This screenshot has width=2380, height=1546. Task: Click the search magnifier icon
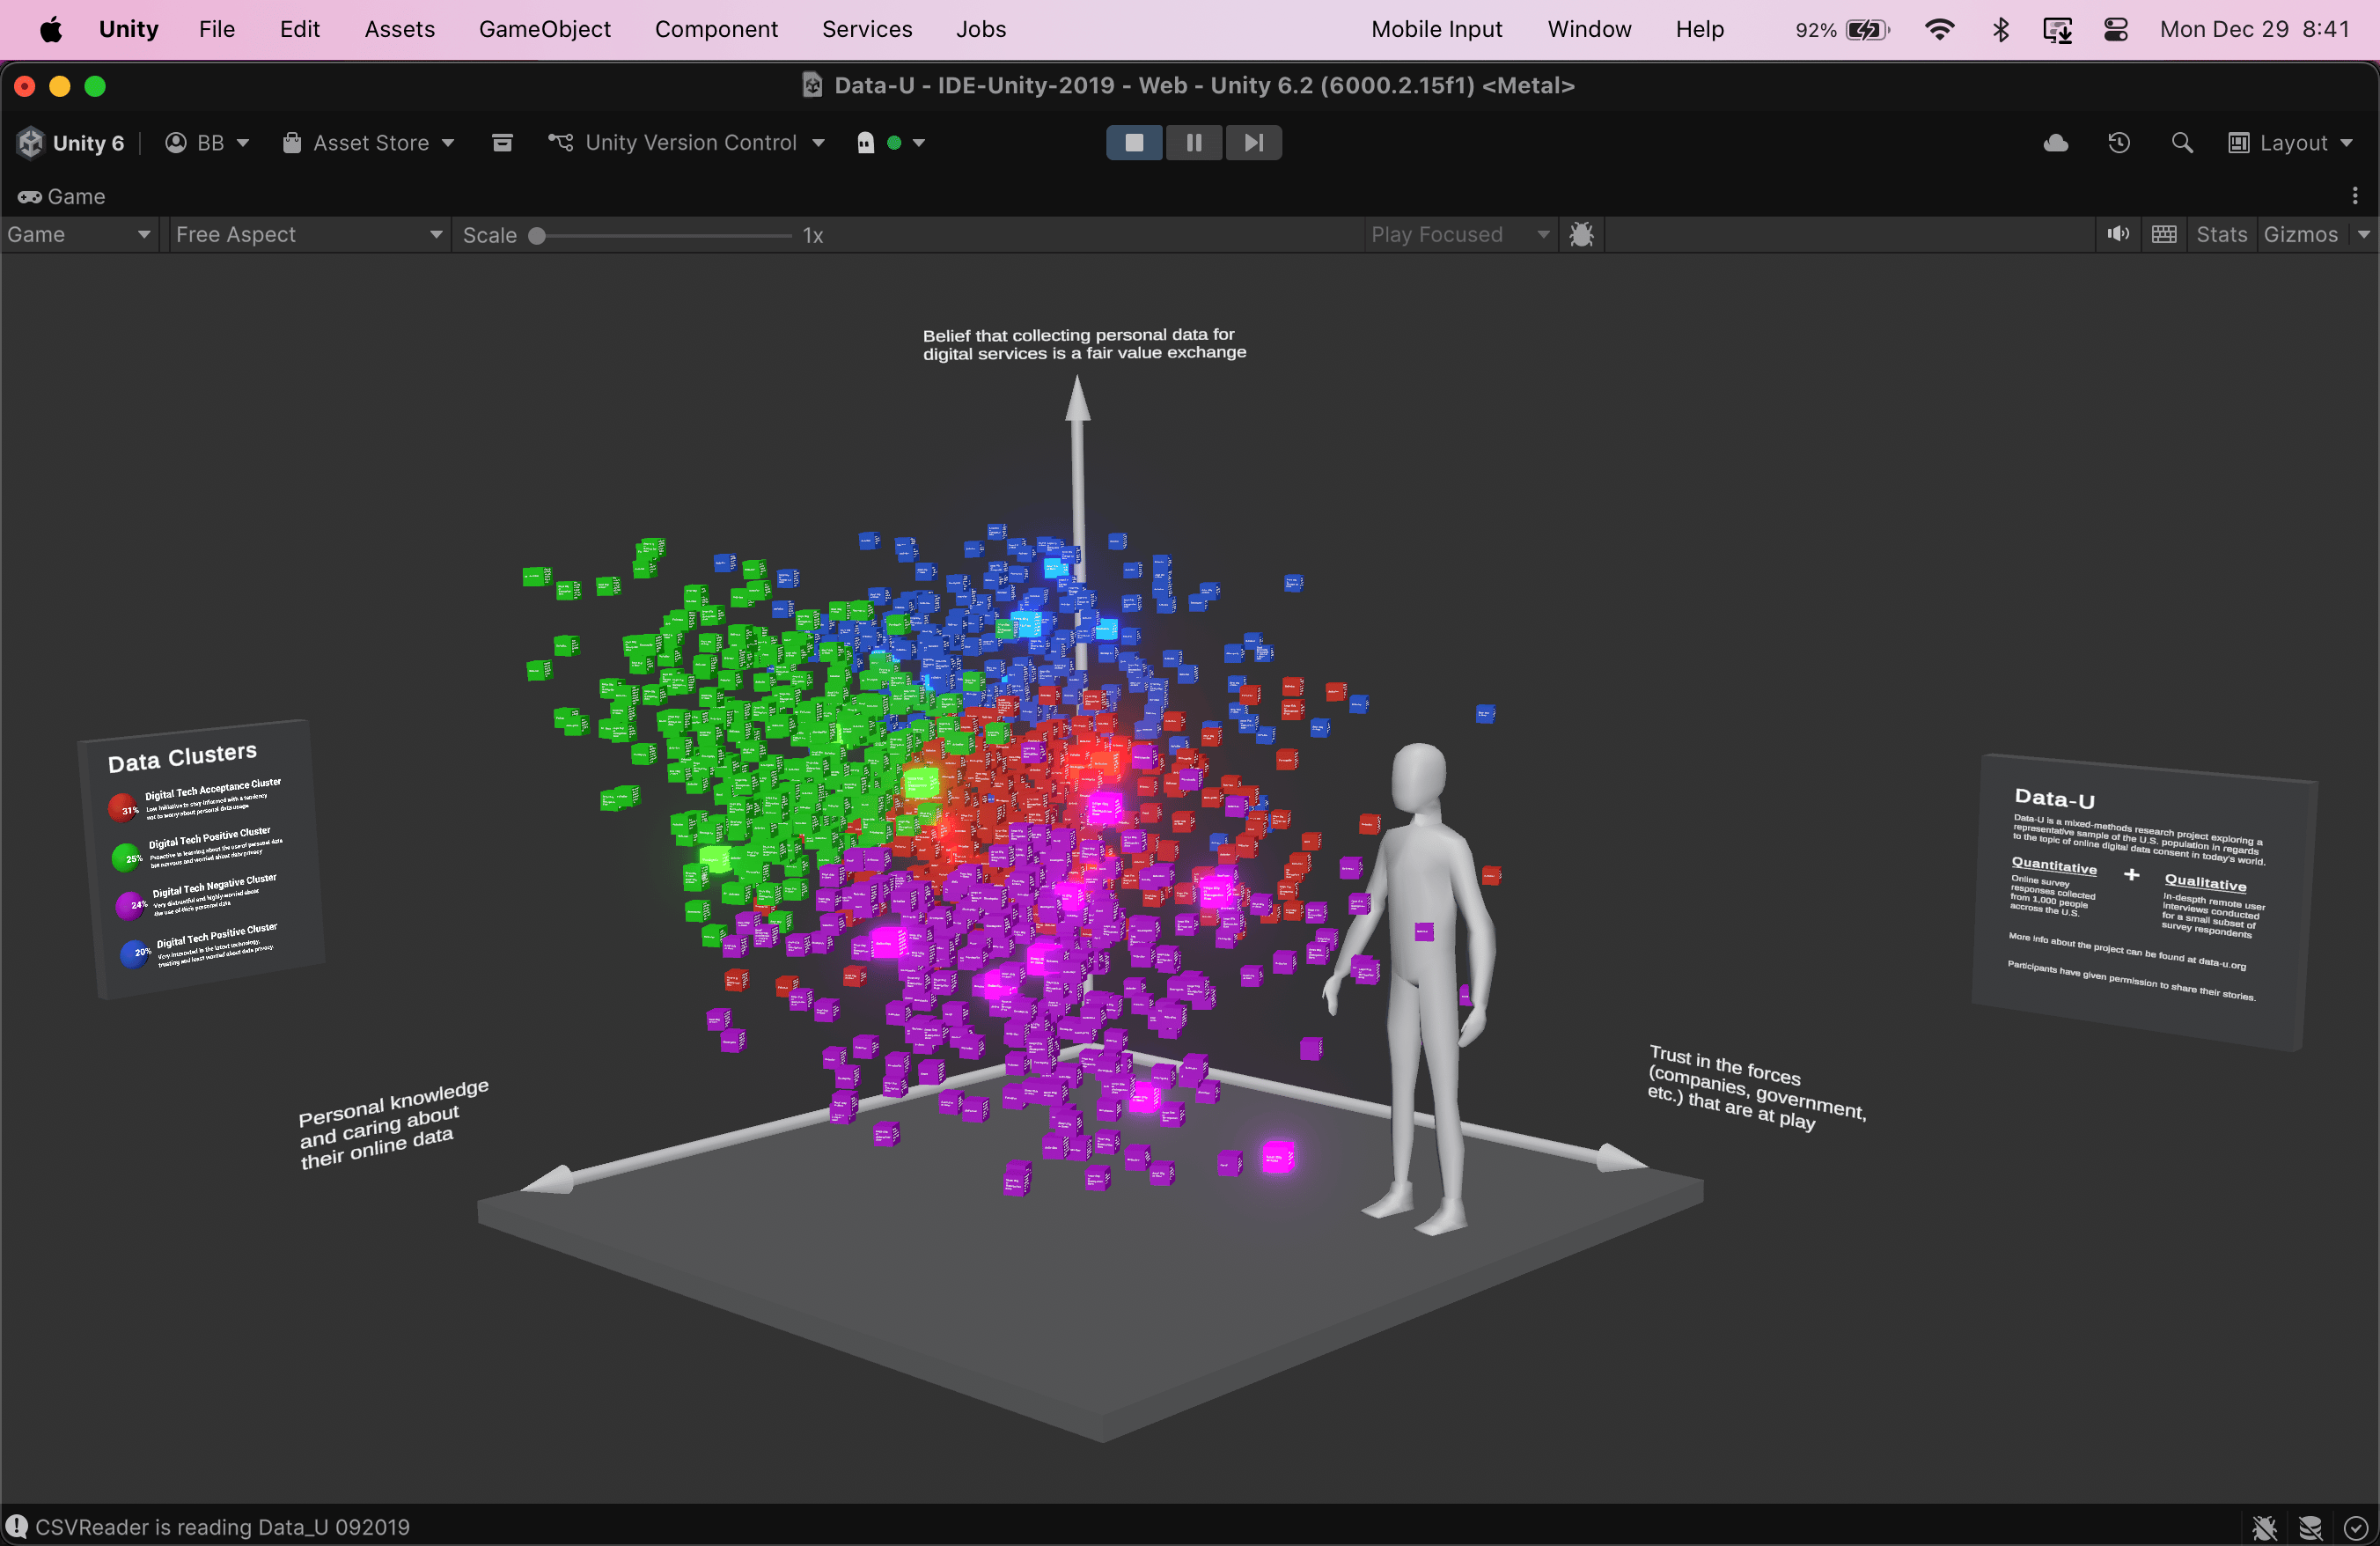[x=2181, y=143]
